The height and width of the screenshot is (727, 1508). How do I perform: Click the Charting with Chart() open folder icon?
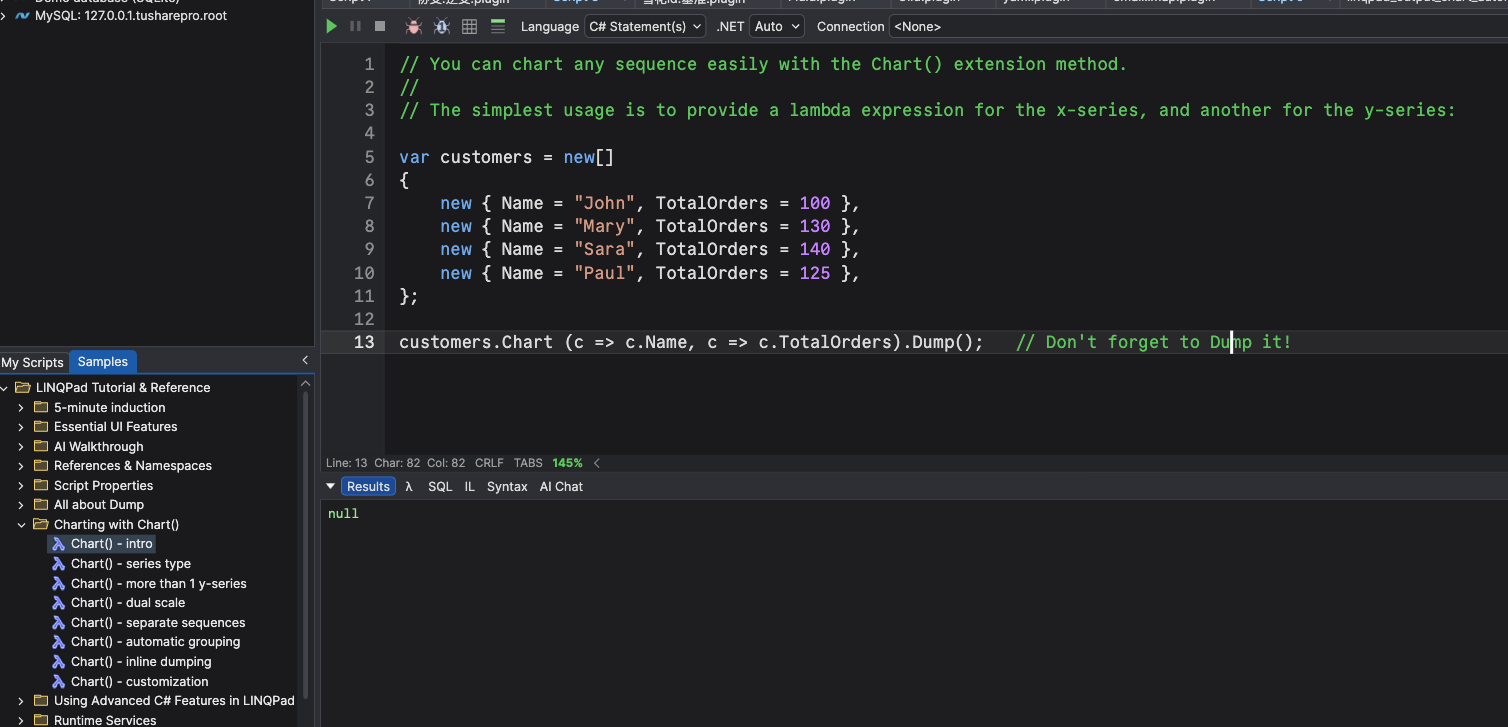41,524
